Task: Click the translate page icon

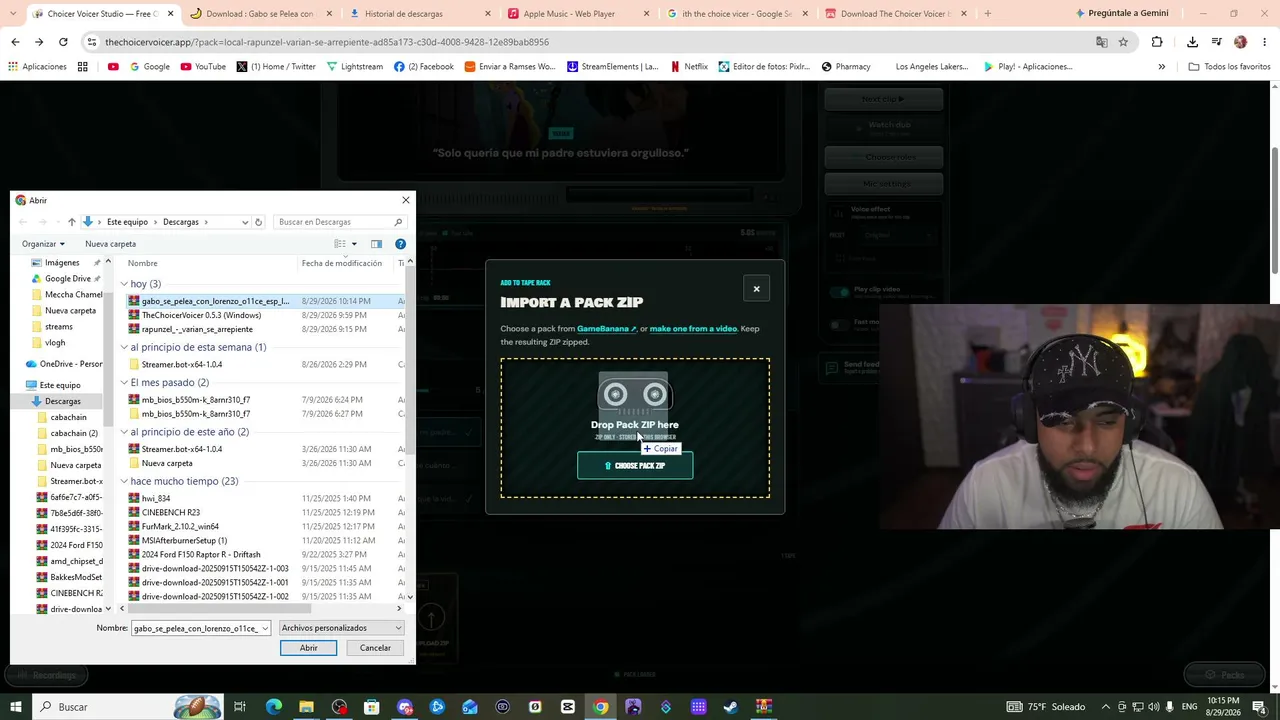Action: [x=1101, y=42]
